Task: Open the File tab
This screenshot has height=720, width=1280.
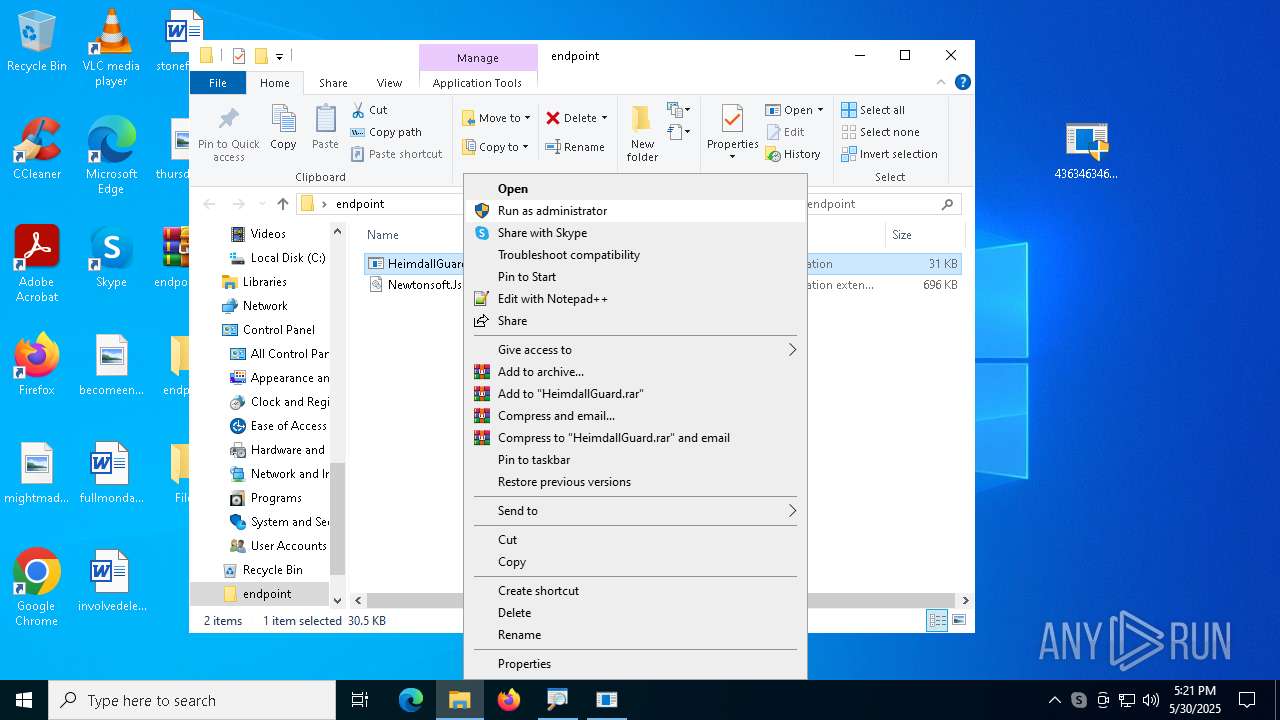Action: click(217, 83)
